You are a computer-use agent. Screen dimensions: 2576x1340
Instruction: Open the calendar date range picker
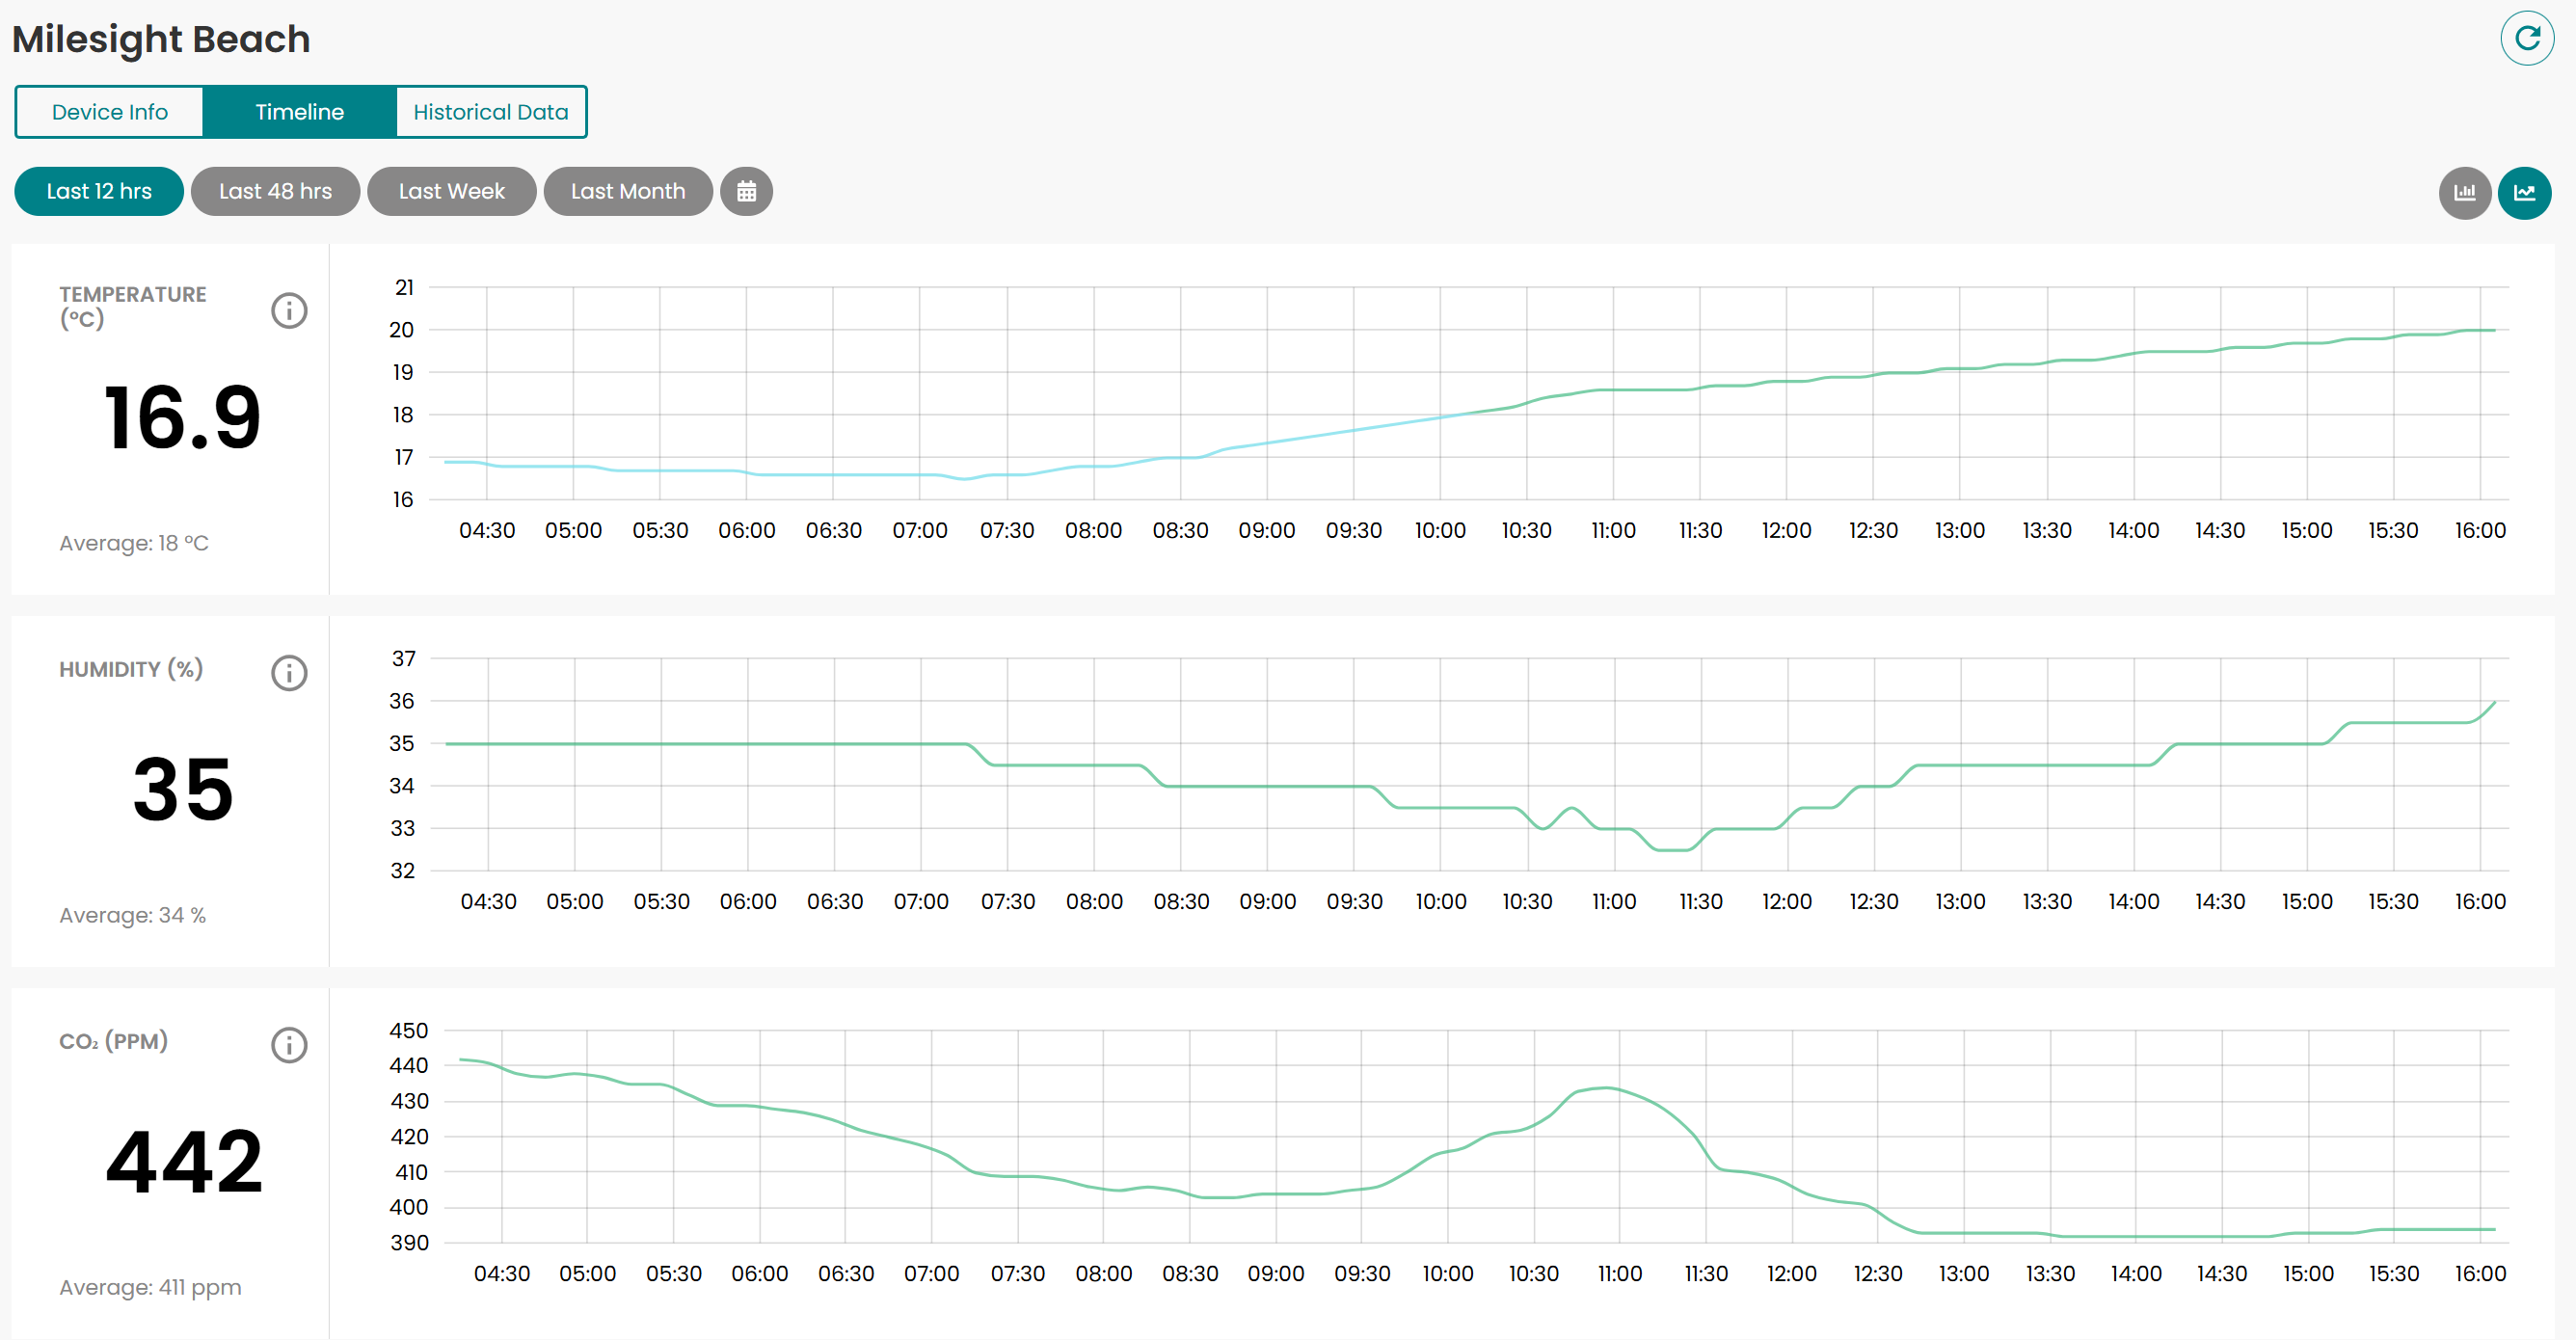(746, 191)
